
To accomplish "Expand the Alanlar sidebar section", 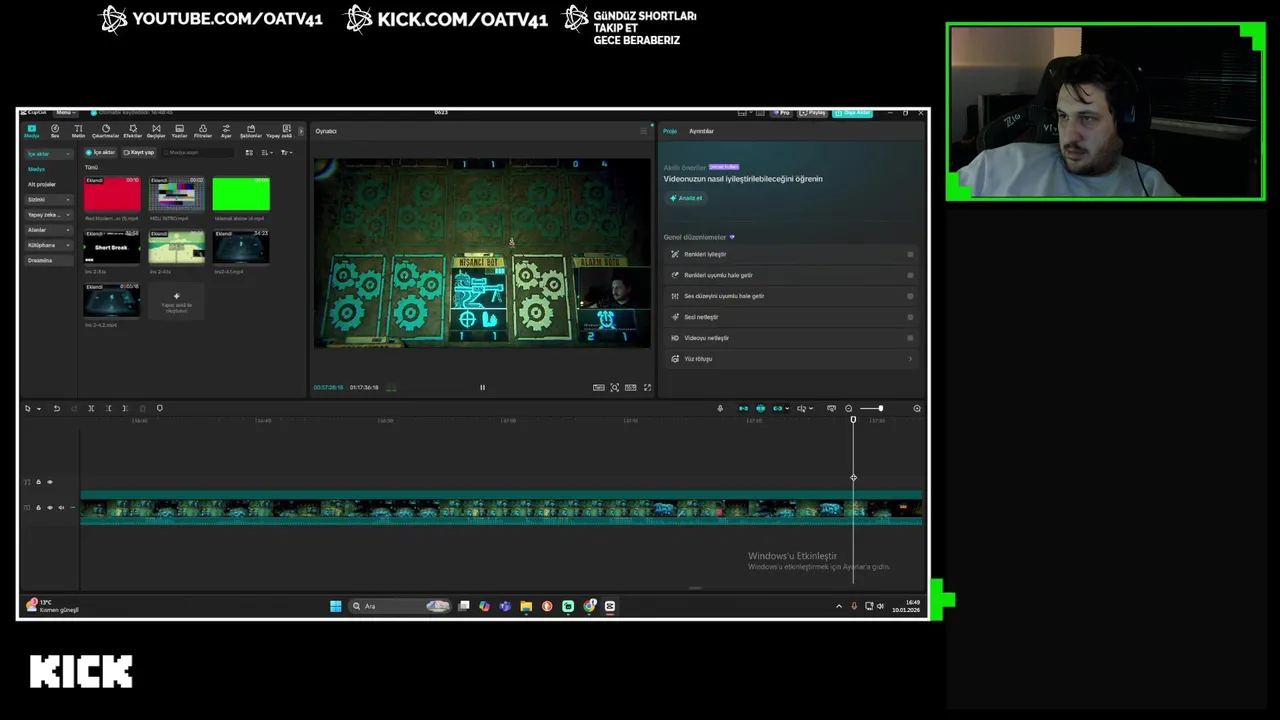I will [x=48, y=230].
